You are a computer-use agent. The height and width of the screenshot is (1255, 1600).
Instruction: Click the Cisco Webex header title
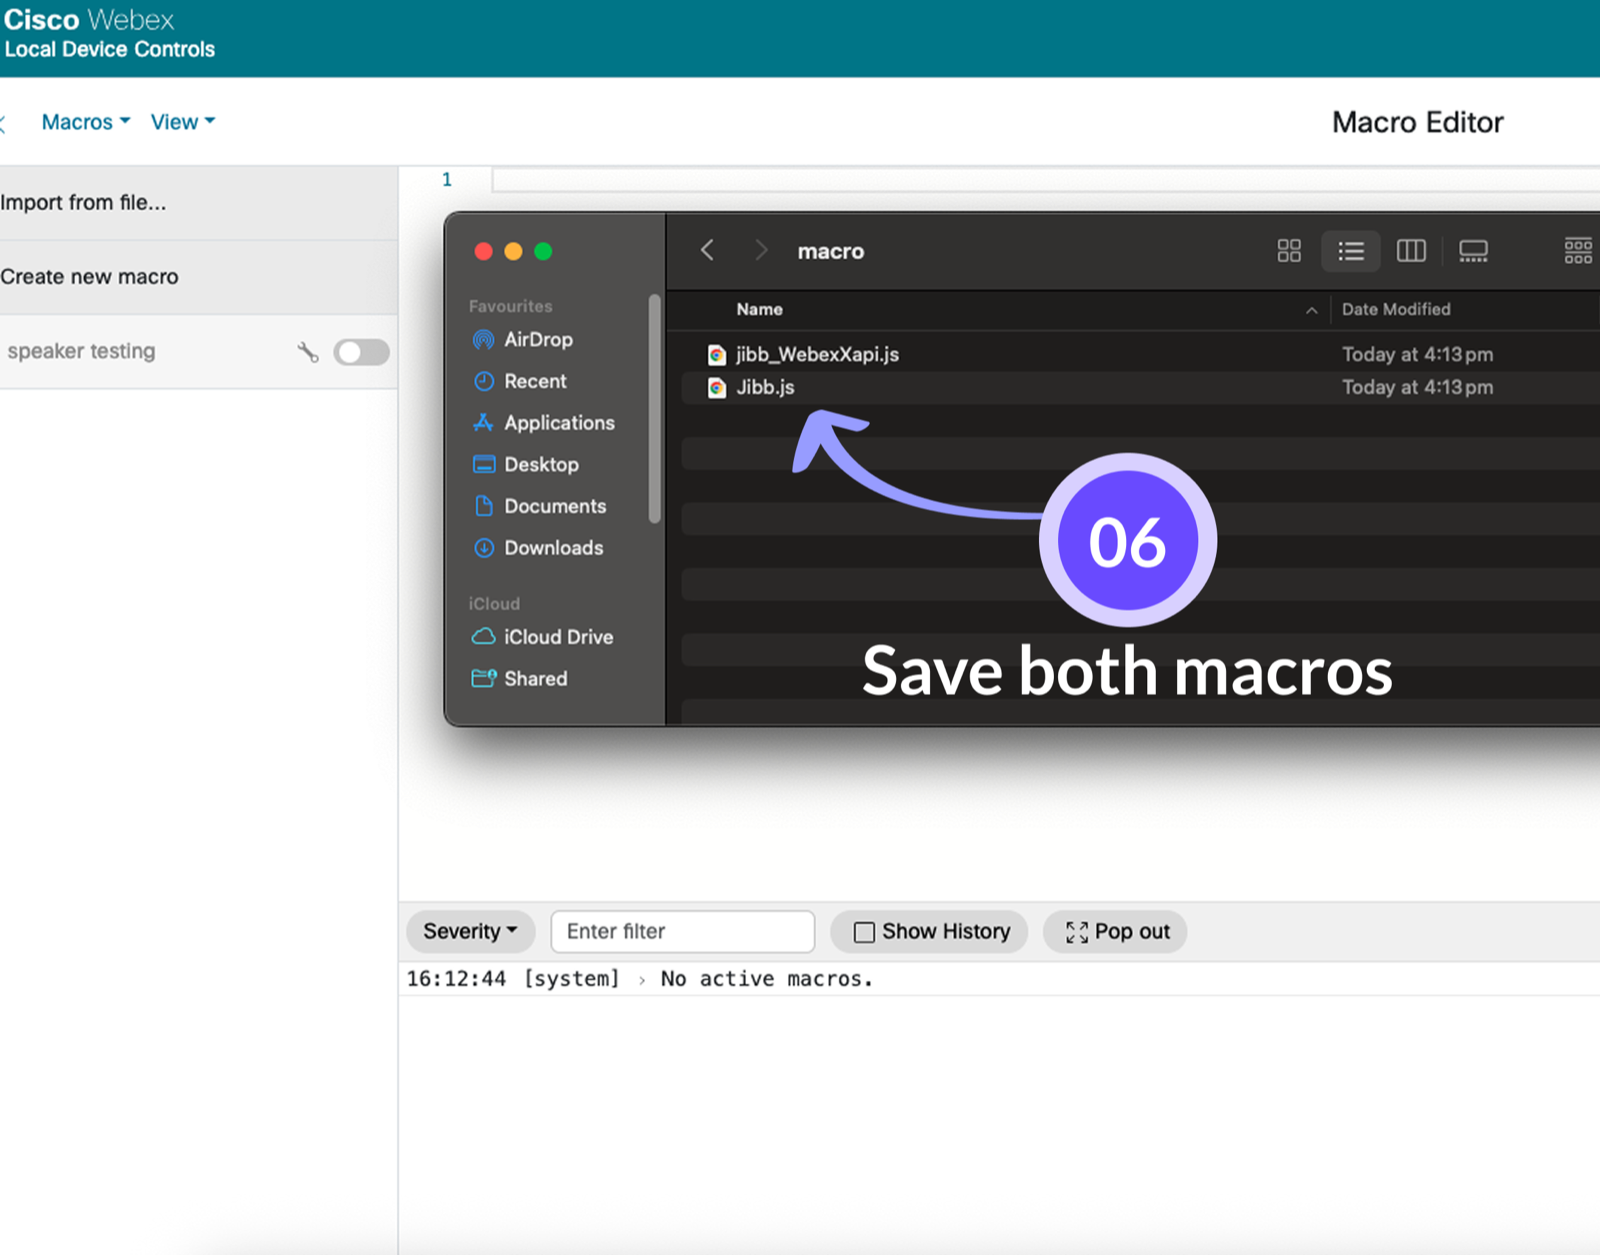click(89, 20)
